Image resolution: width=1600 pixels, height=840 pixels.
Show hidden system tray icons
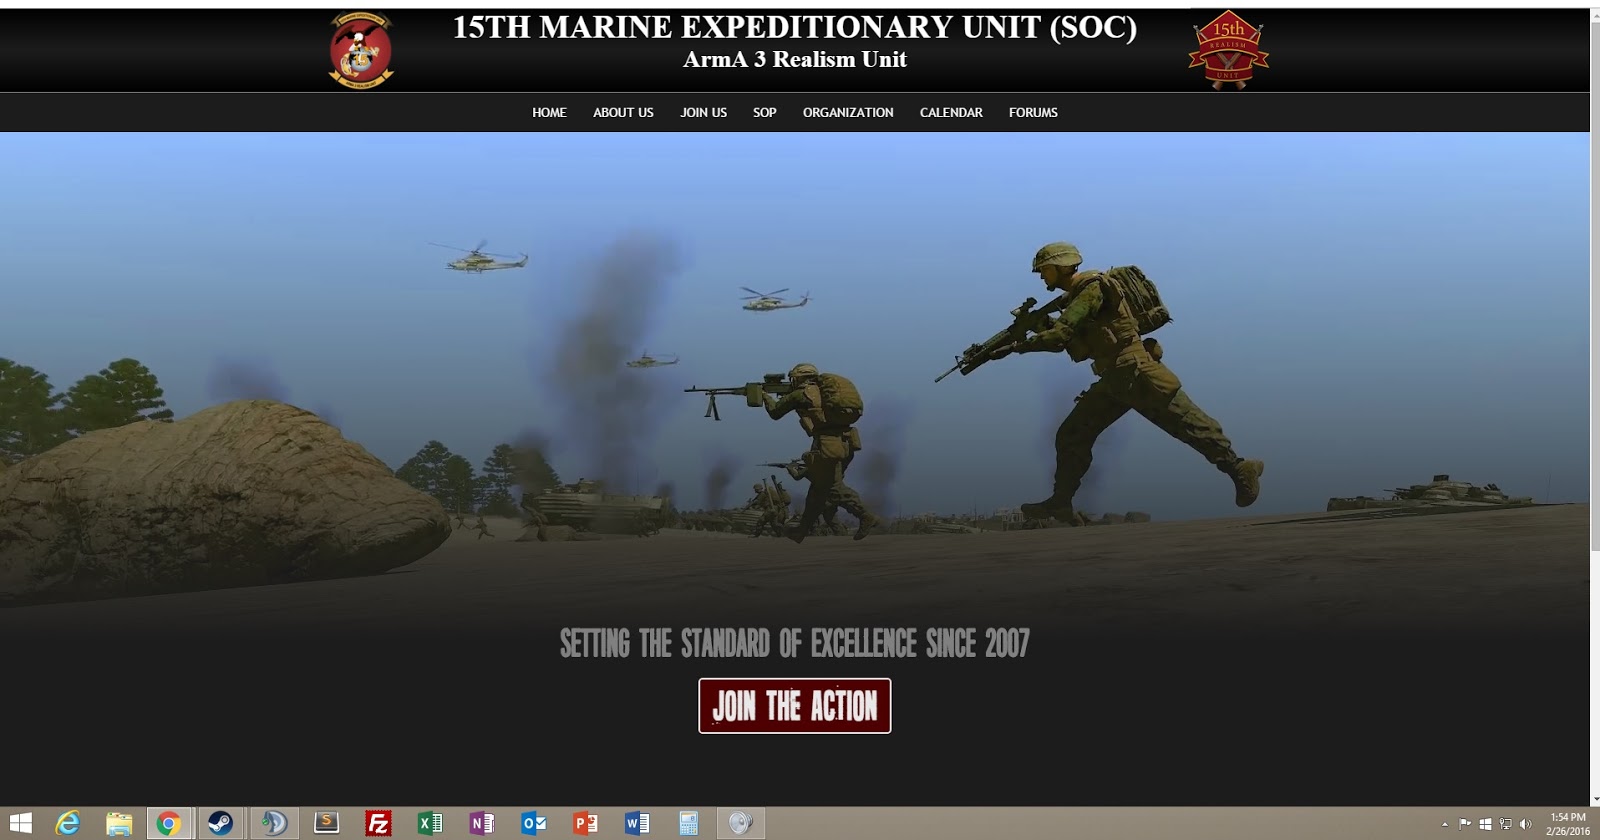tap(1445, 824)
